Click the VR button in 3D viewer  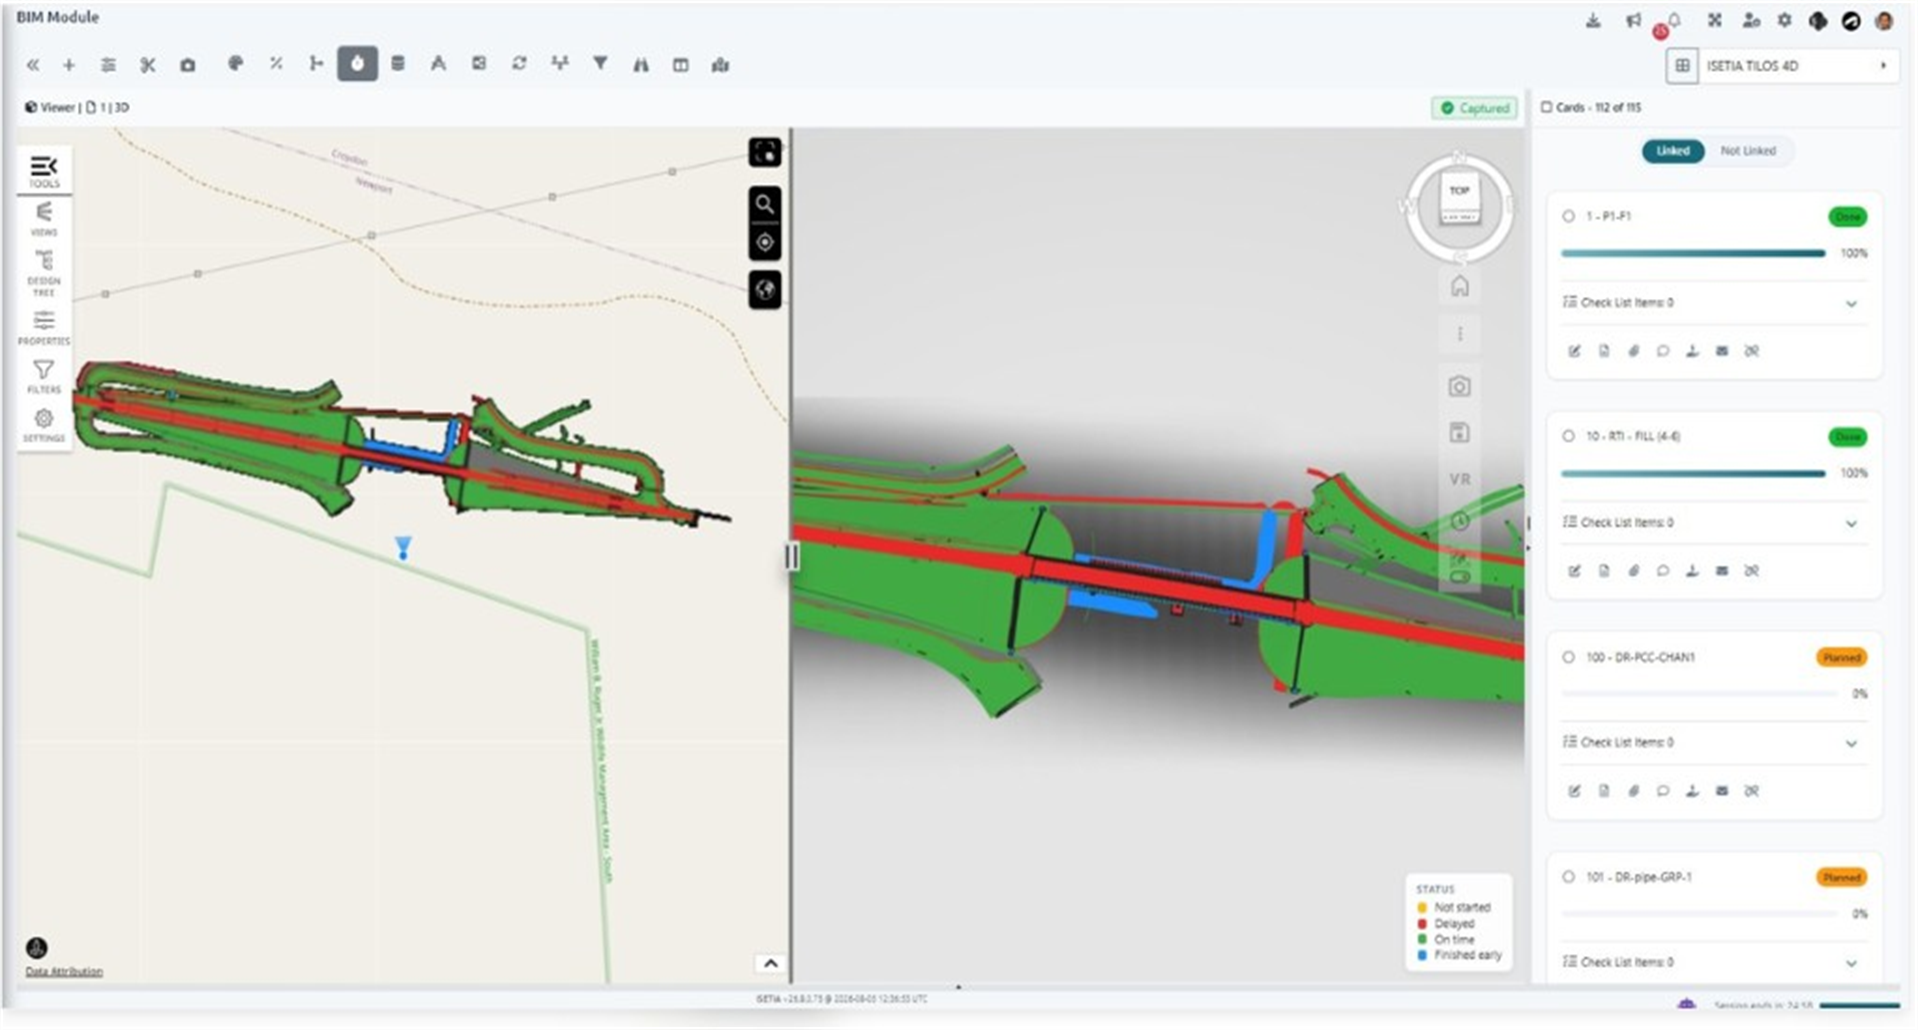point(1460,479)
